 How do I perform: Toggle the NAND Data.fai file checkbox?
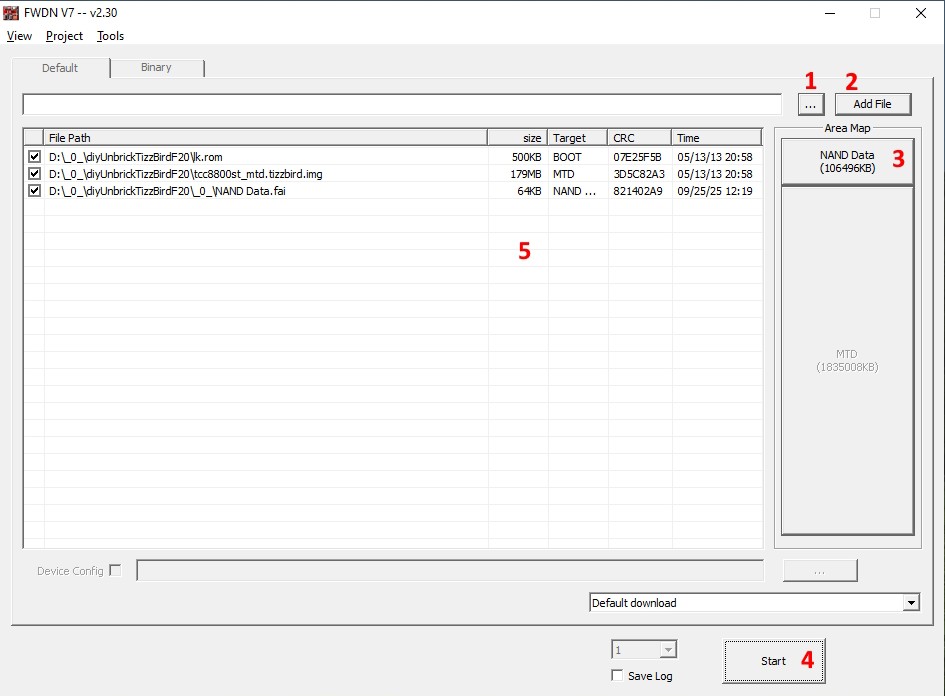point(35,191)
